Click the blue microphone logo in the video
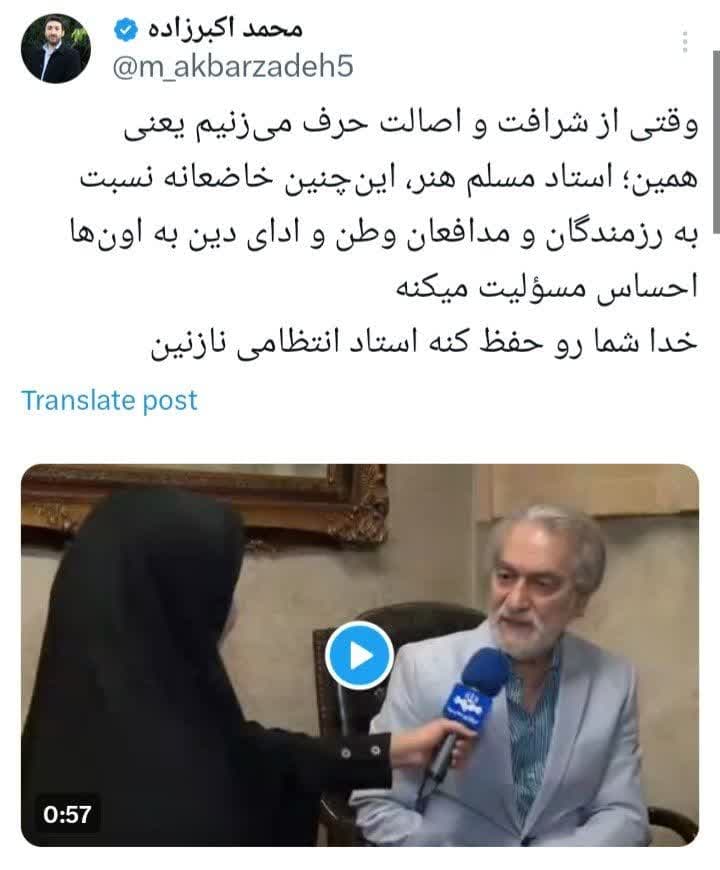The height and width of the screenshot is (870, 720). click(475, 696)
